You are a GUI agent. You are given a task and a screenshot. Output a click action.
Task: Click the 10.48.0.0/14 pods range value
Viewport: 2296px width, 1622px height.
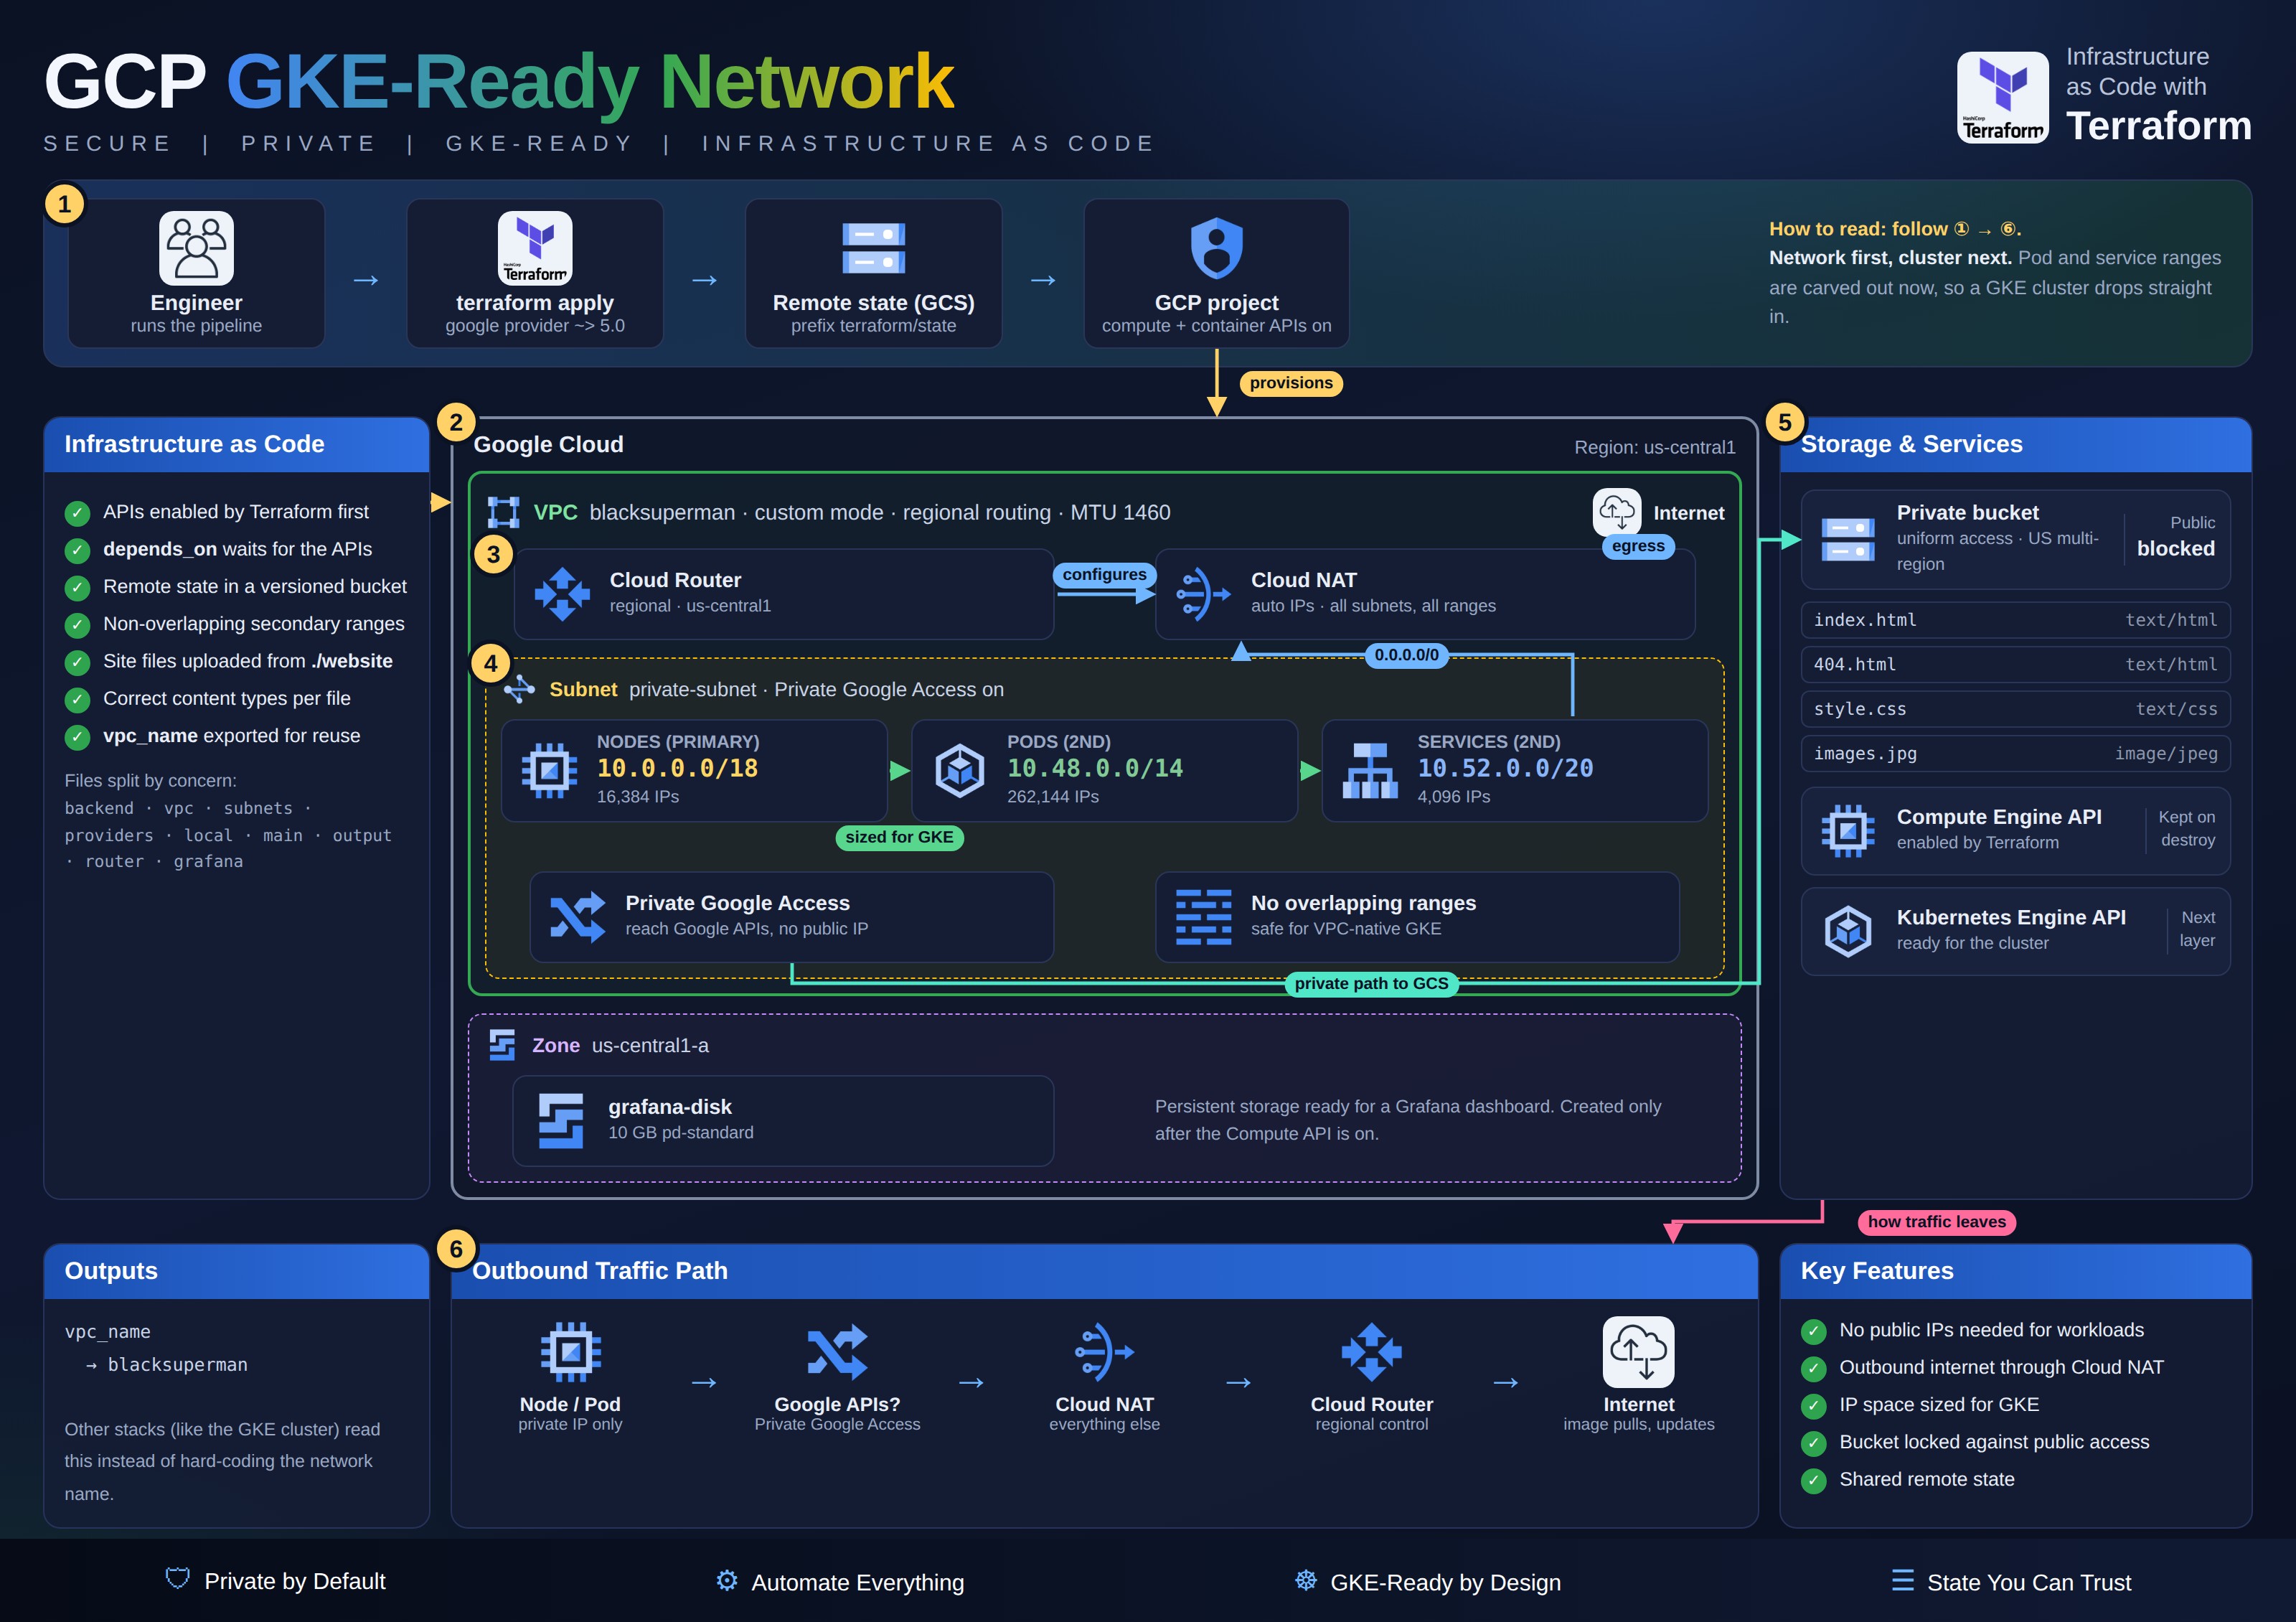tap(1095, 768)
